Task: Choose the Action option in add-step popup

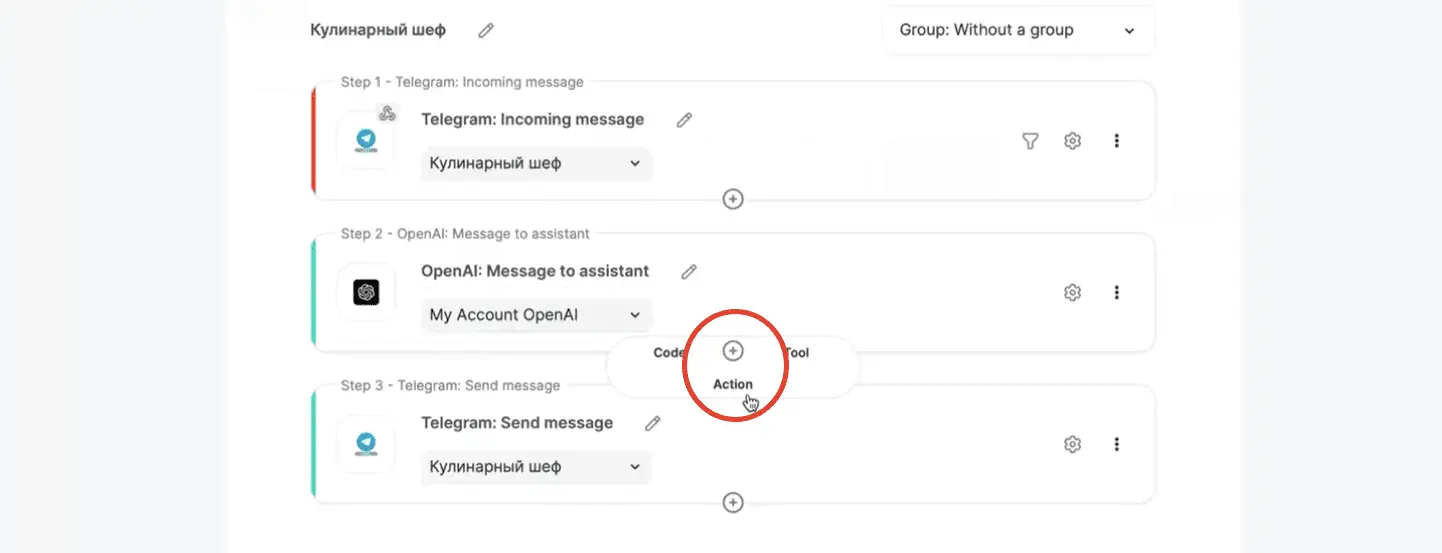Action: (733, 384)
